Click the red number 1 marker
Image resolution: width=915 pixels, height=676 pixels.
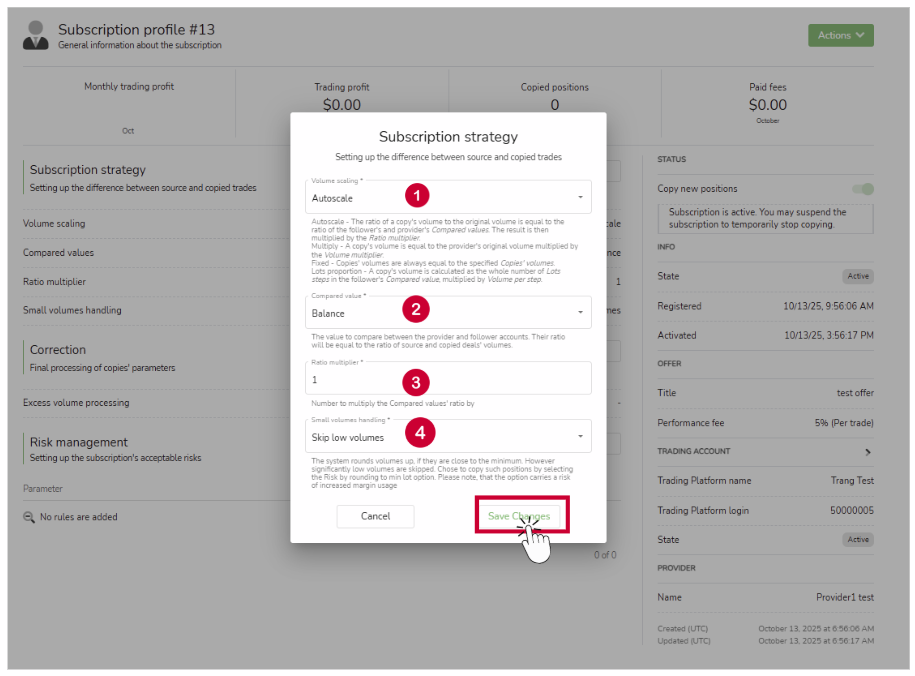[417, 194]
